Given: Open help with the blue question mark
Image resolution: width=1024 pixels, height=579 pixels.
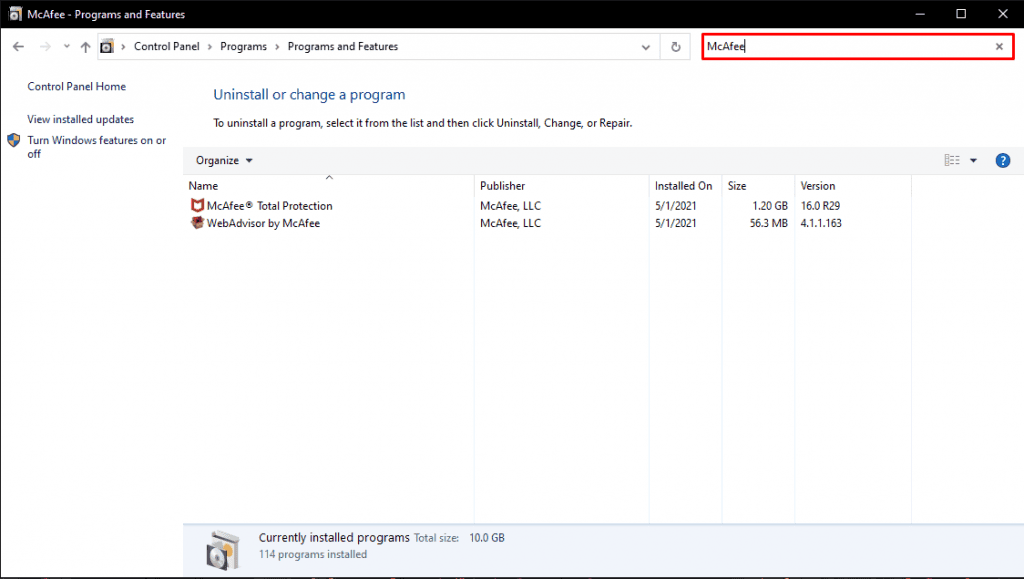Looking at the screenshot, I should pyautogui.click(x=1002, y=161).
